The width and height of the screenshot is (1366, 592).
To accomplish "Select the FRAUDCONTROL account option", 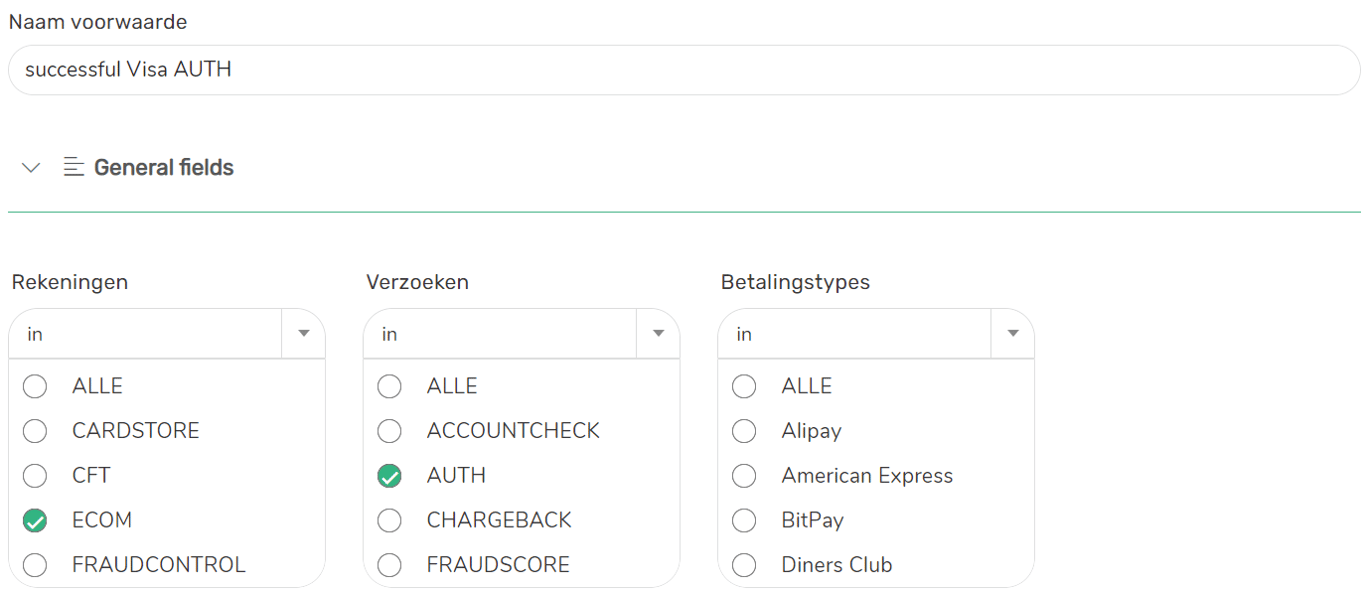I will click(35, 565).
